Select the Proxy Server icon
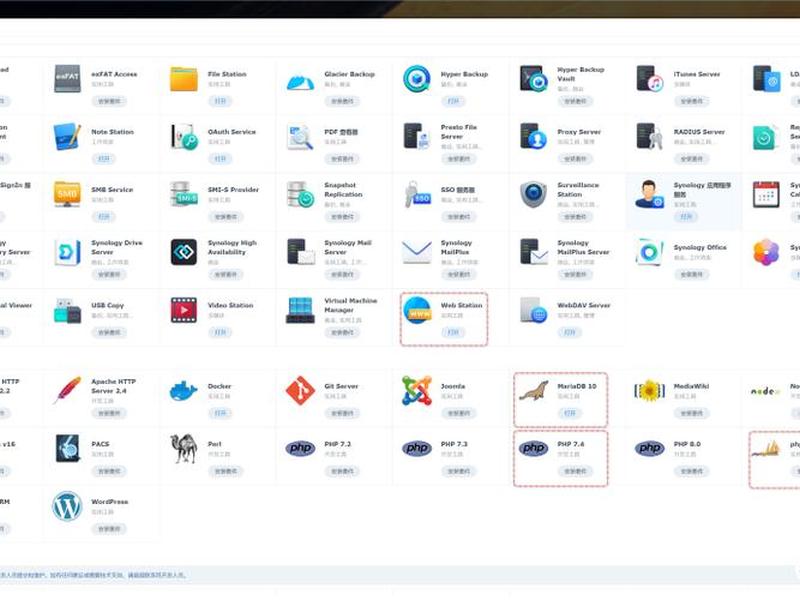This screenshot has width=800, height=600. click(x=534, y=136)
